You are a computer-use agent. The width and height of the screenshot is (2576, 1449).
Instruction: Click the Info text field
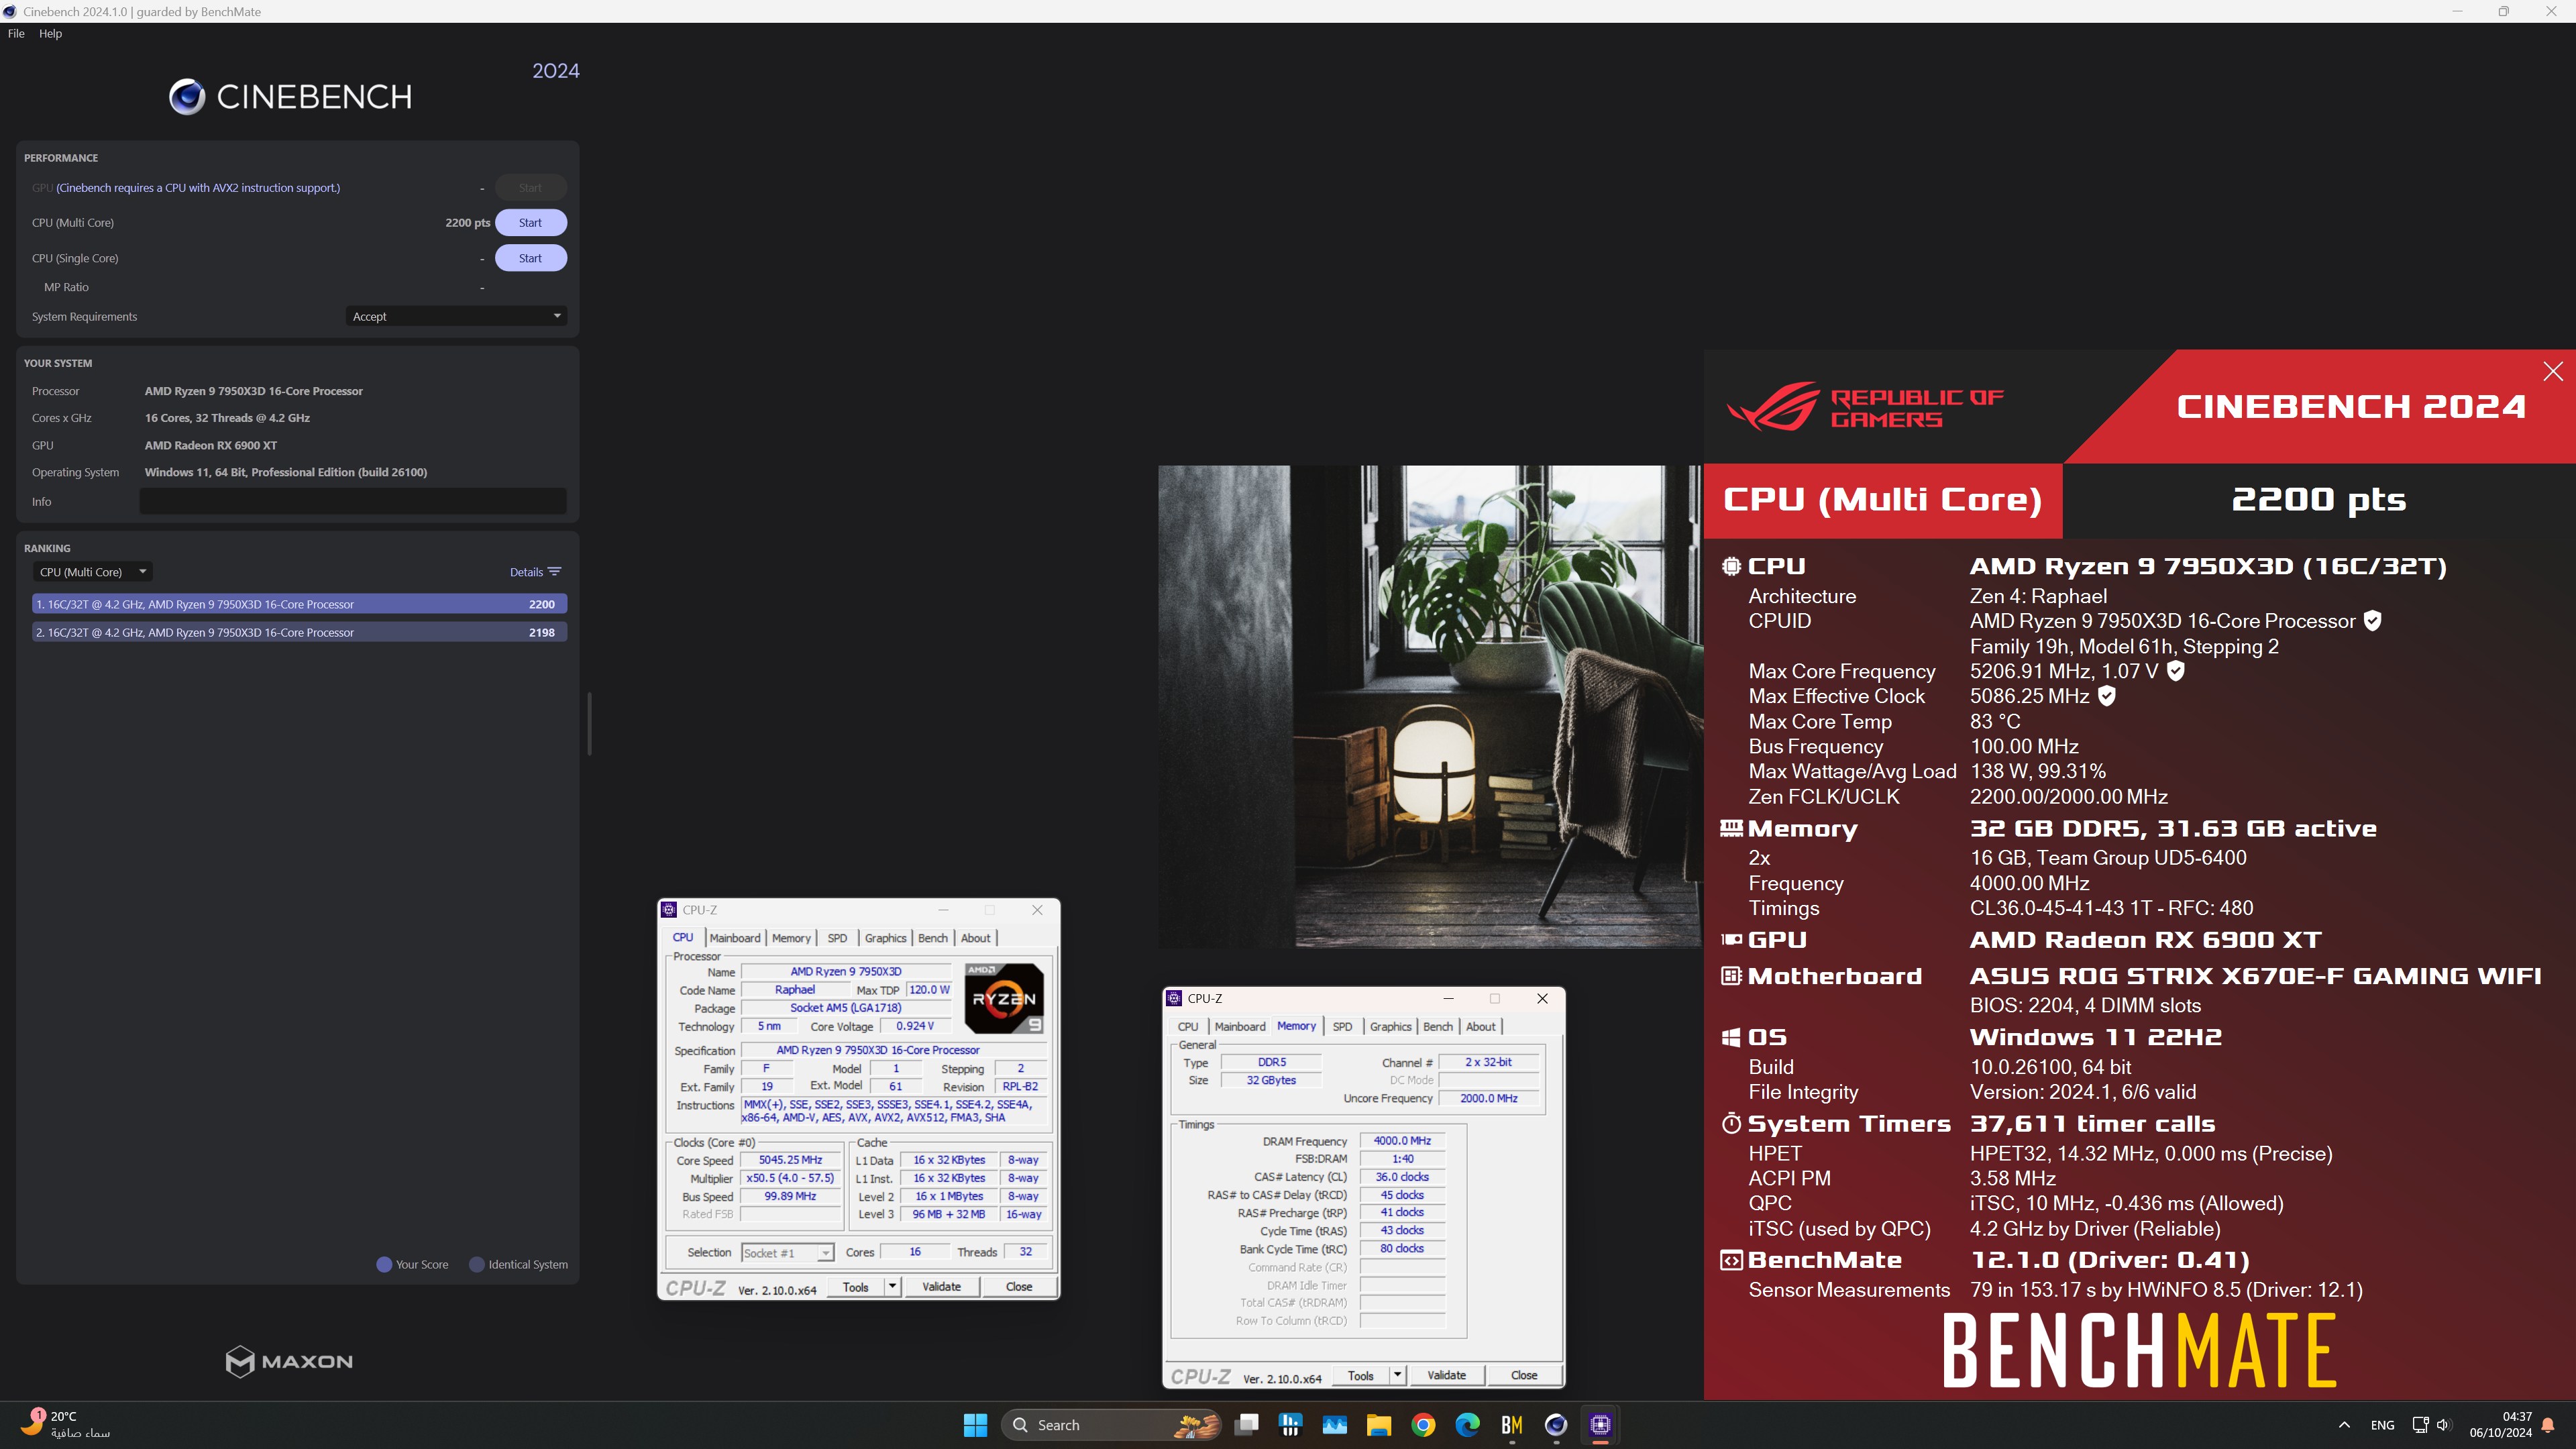352,501
